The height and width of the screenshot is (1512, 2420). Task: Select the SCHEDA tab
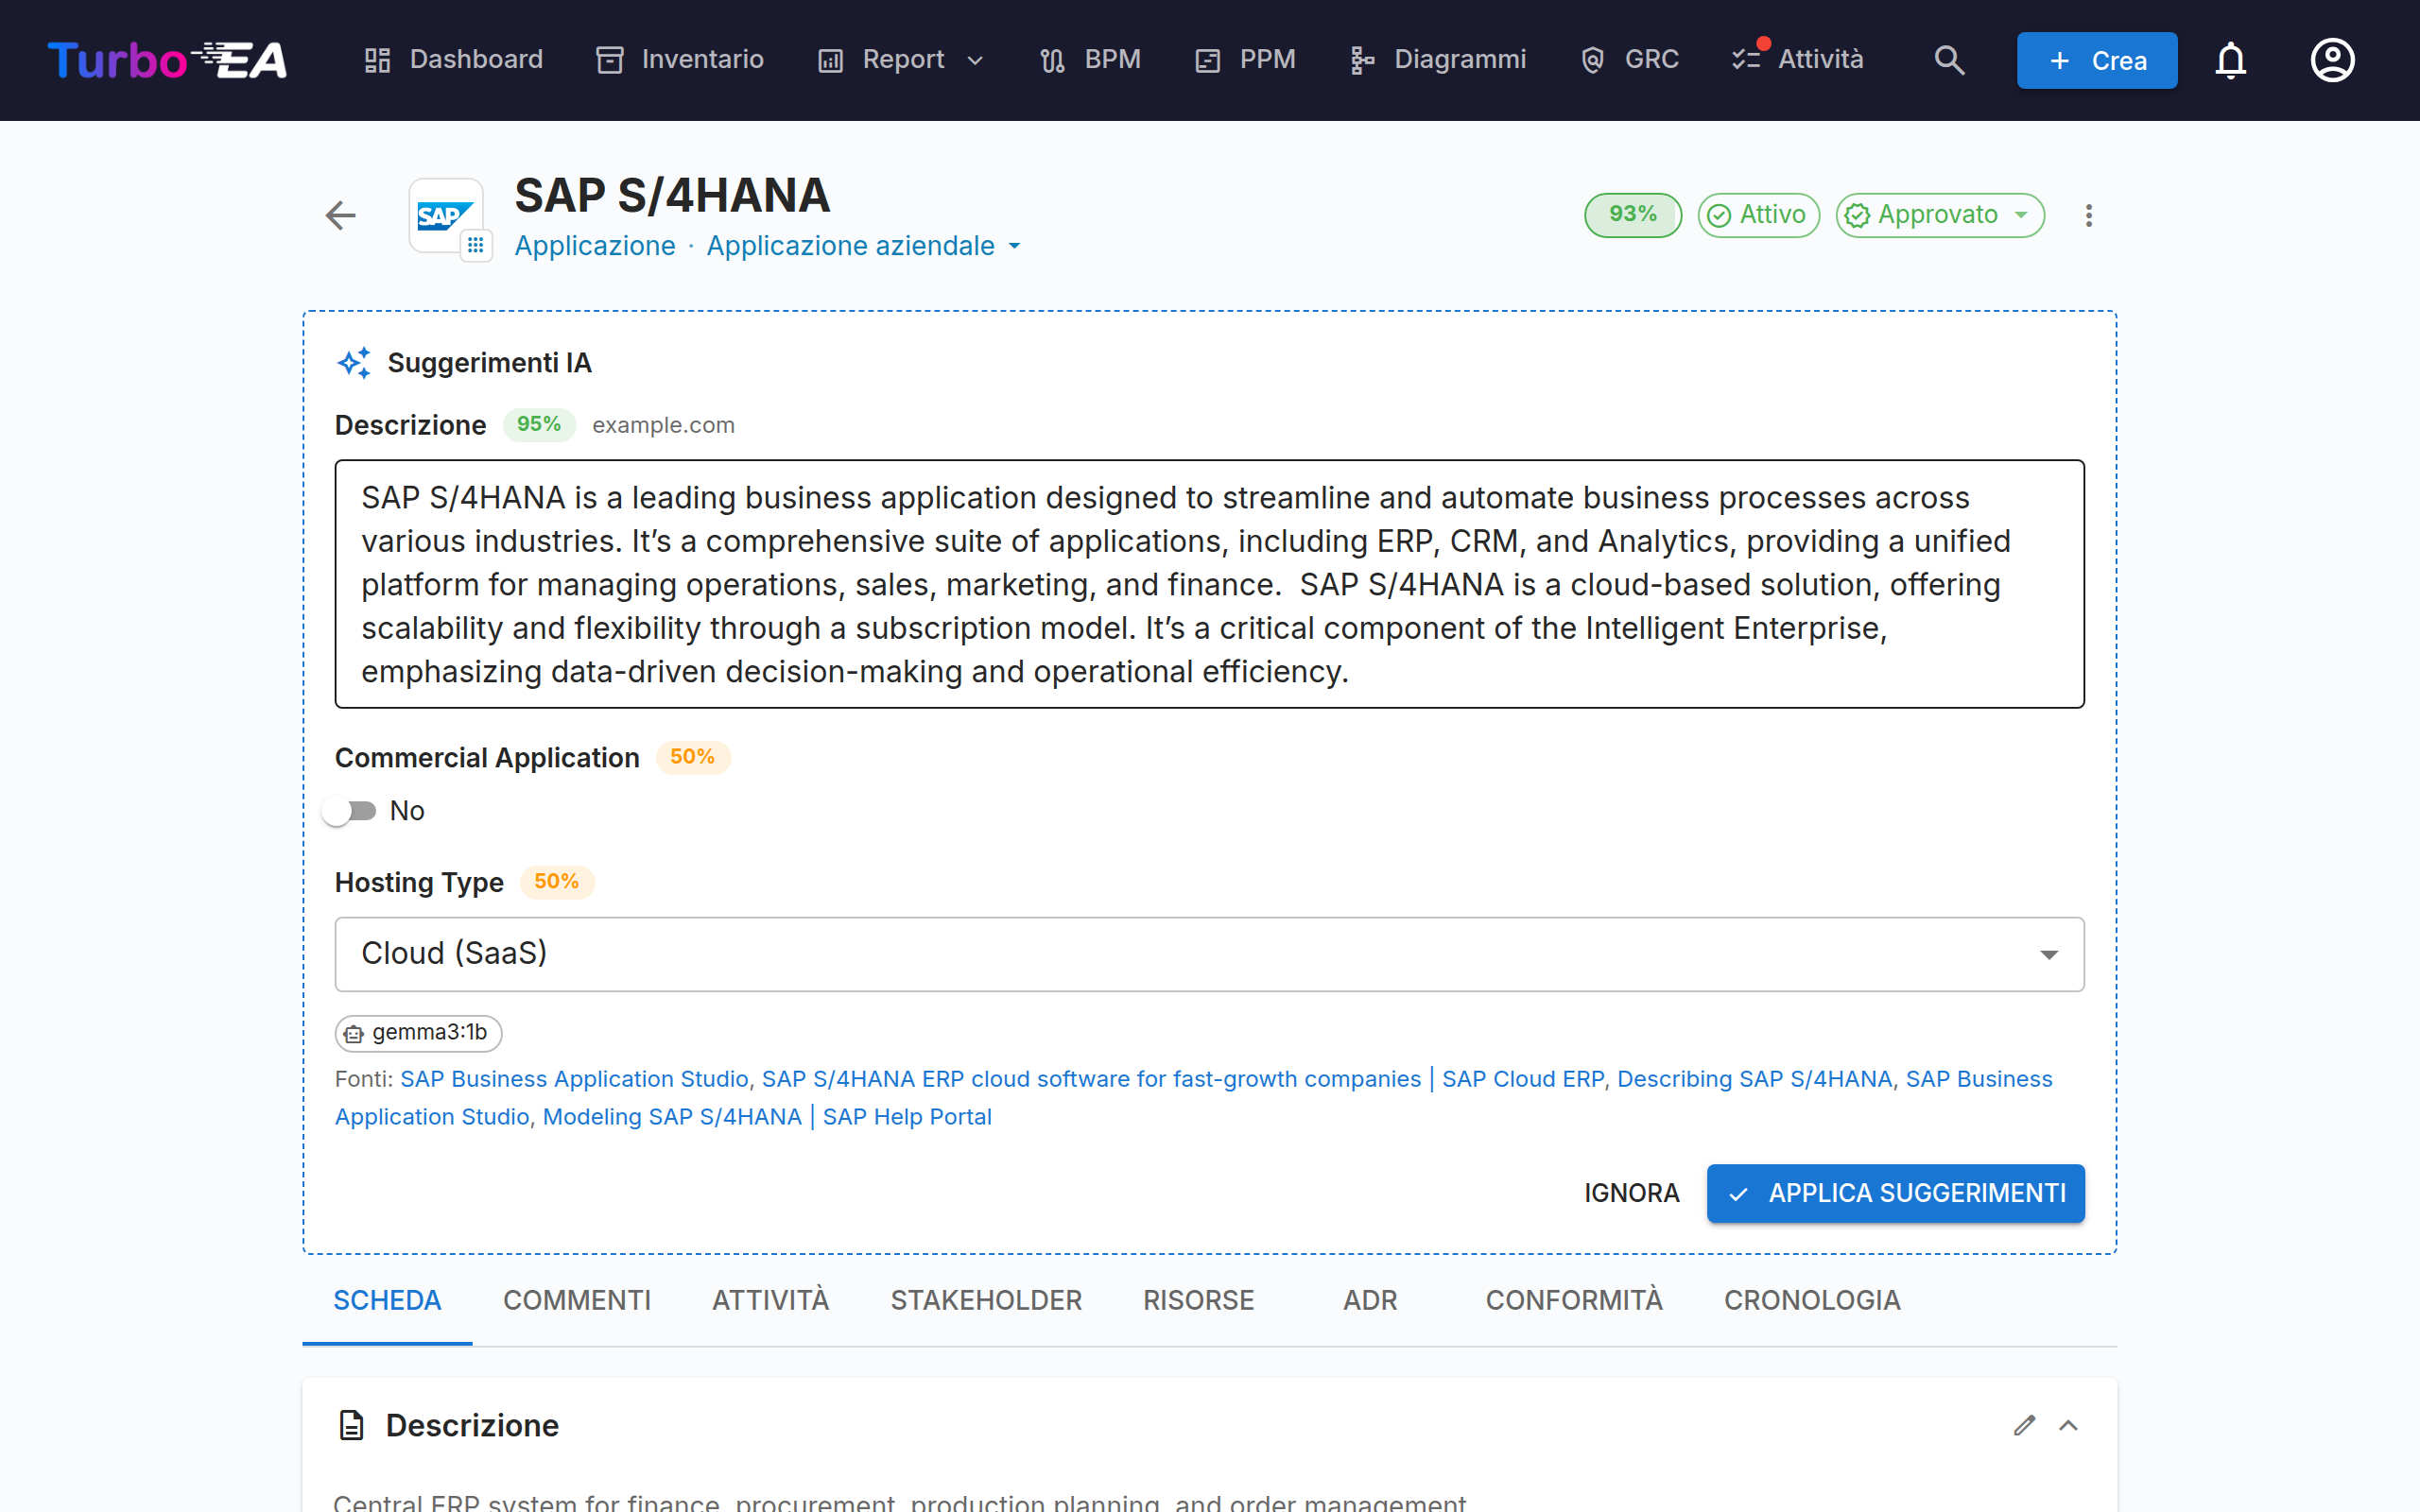coord(387,1300)
